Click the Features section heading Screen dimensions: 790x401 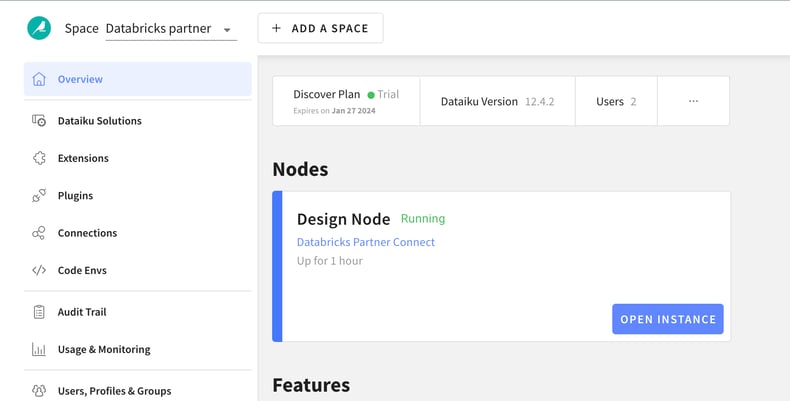[x=311, y=385]
